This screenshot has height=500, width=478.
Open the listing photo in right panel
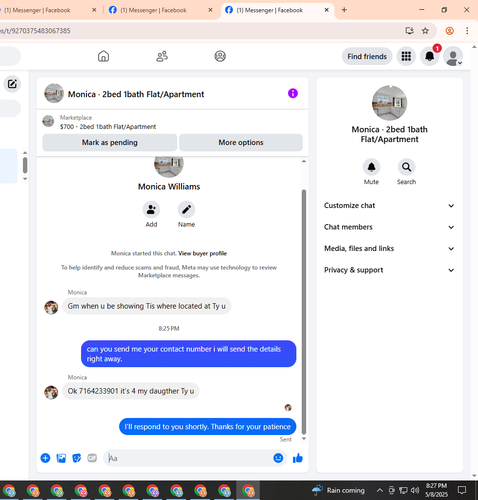(389, 103)
